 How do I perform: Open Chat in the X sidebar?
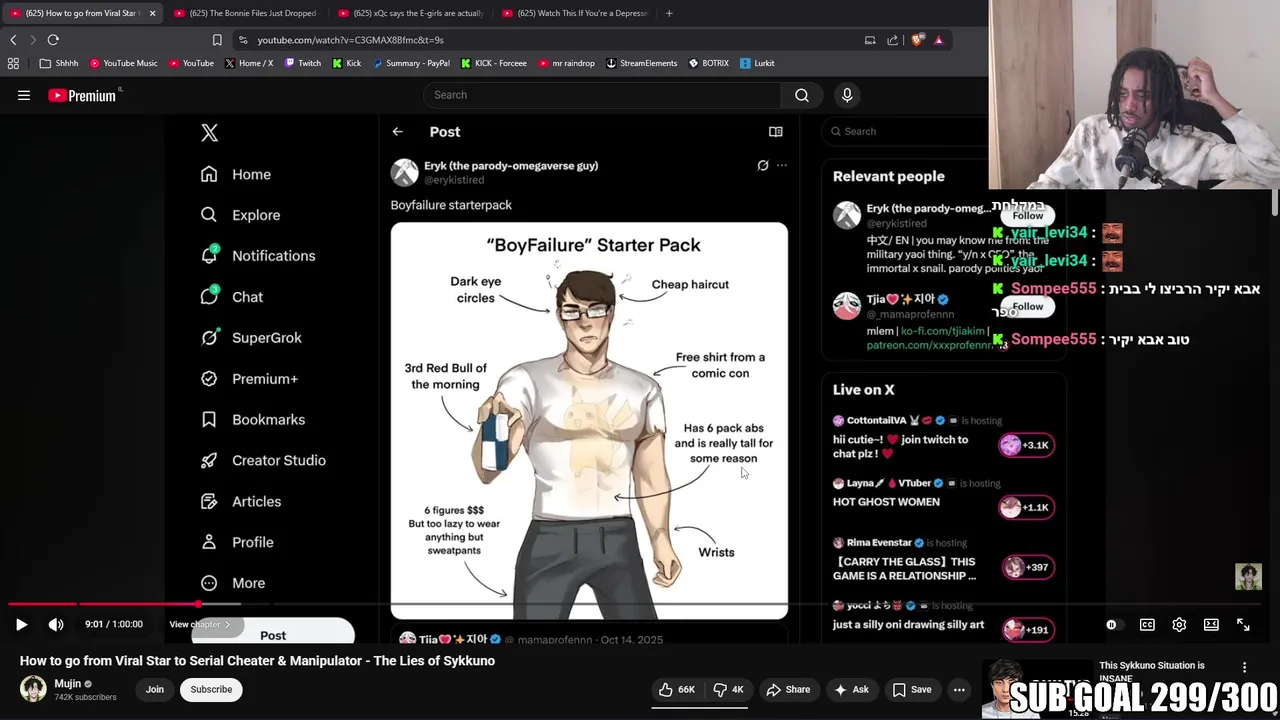(x=232, y=297)
